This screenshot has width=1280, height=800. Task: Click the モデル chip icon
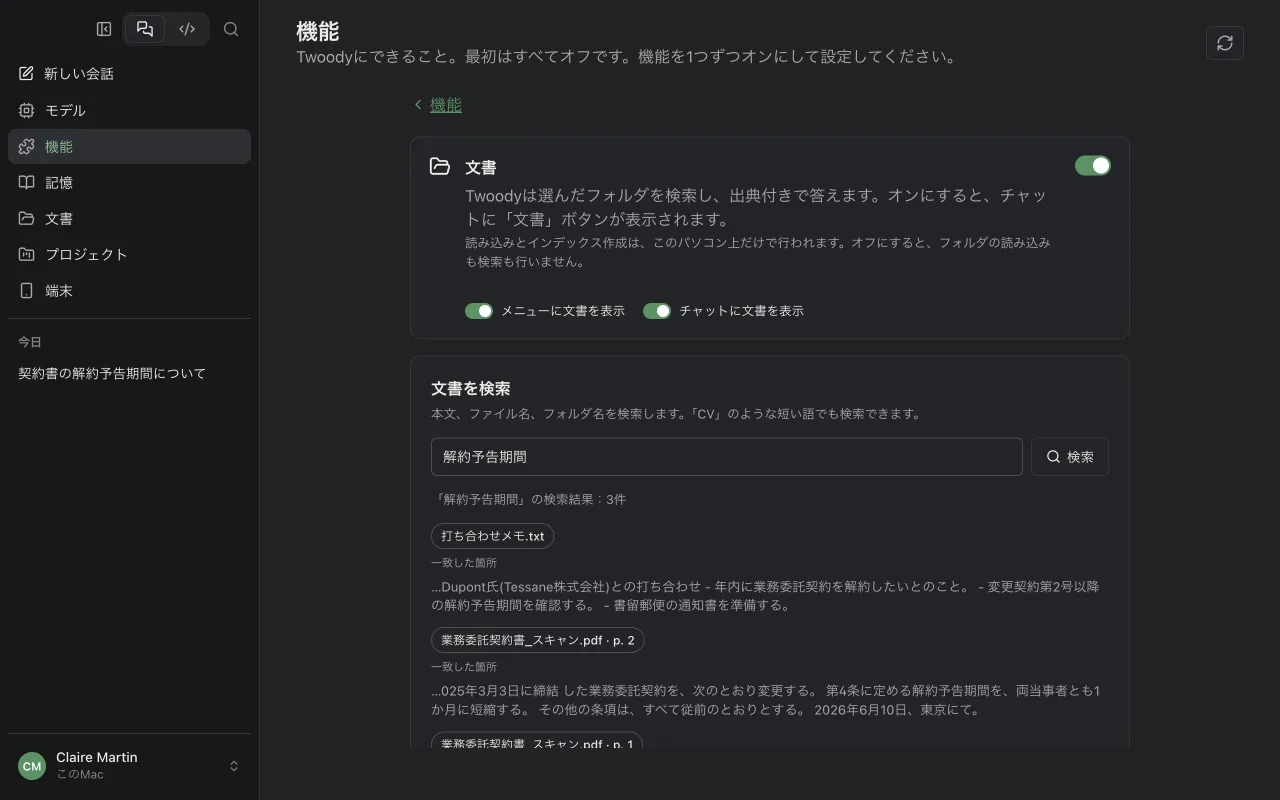(27, 110)
